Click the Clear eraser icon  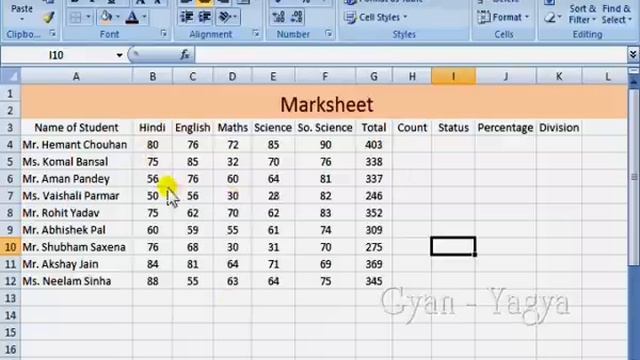550,18
